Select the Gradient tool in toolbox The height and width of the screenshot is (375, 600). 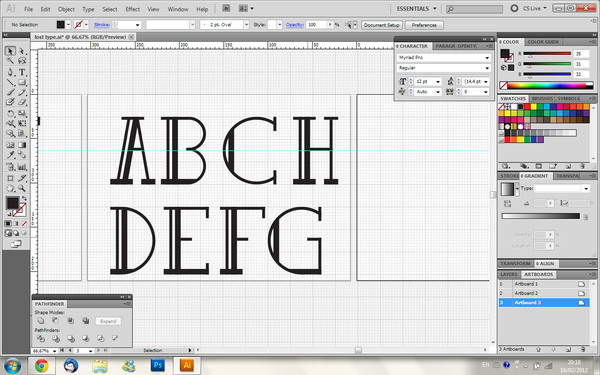click(22, 145)
